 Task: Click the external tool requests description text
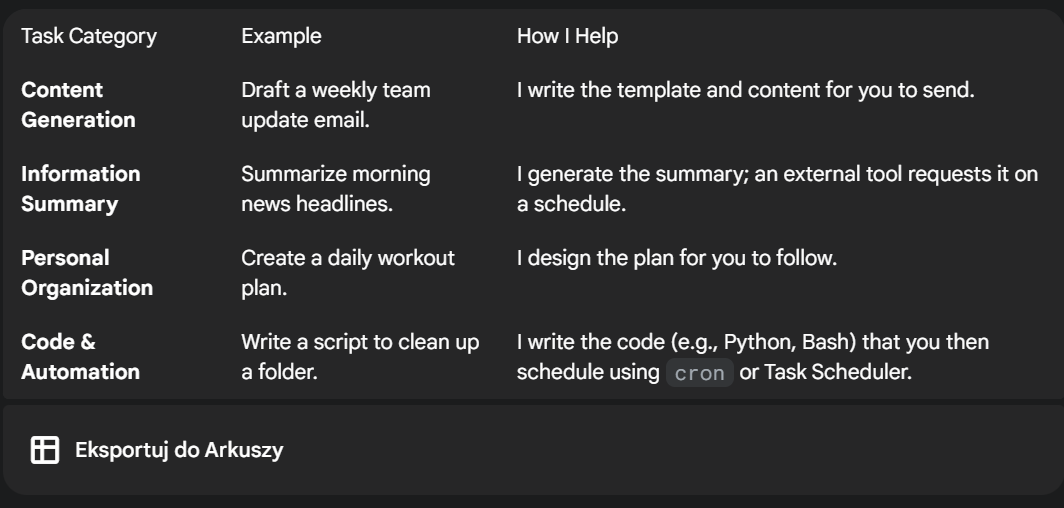pyautogui.click(x=778, y=189)
